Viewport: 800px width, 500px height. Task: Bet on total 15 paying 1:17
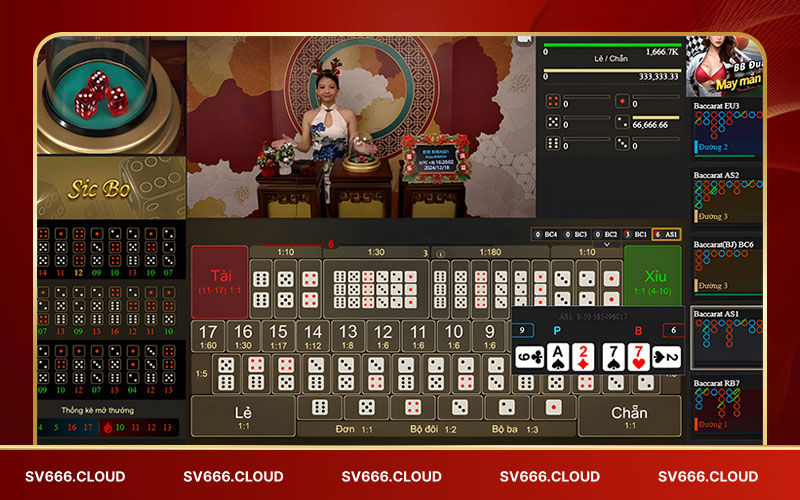278,336
